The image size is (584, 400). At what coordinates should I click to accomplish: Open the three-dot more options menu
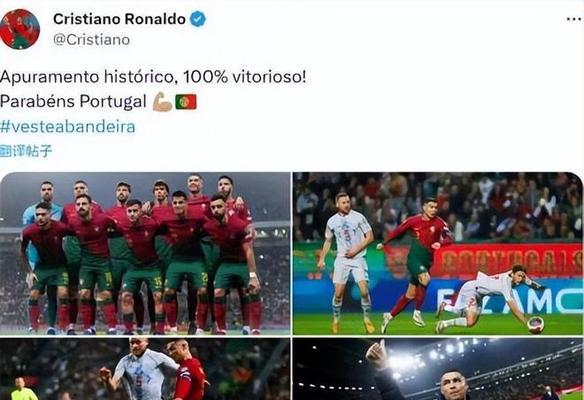(x=575, y=19)
